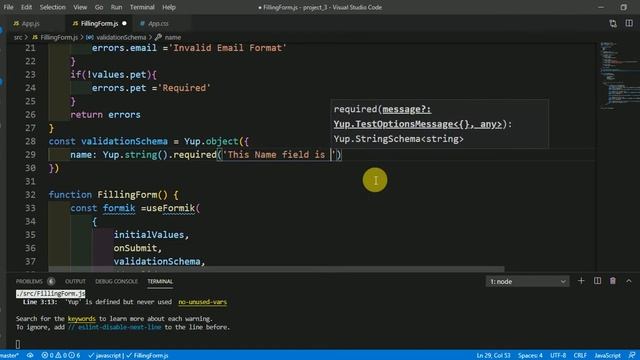This screenshot has width=640, height=360.
Task: Click the feedback icon in status bar
Action: [631, 356]
